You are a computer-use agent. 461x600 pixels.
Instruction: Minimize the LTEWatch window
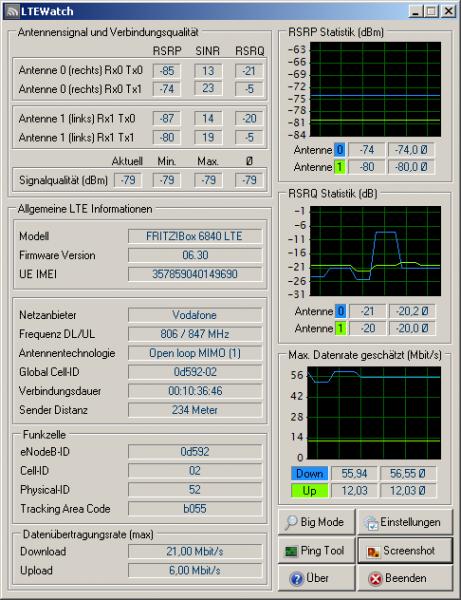tap(416, 11)
